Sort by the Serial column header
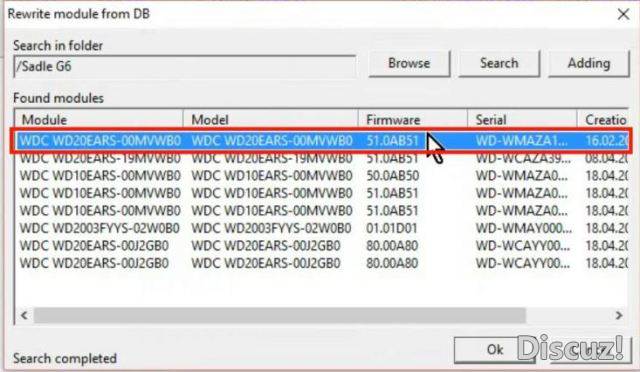Image resolution: width=640 pixels, height=372 pixels. [x=522, y=120]
